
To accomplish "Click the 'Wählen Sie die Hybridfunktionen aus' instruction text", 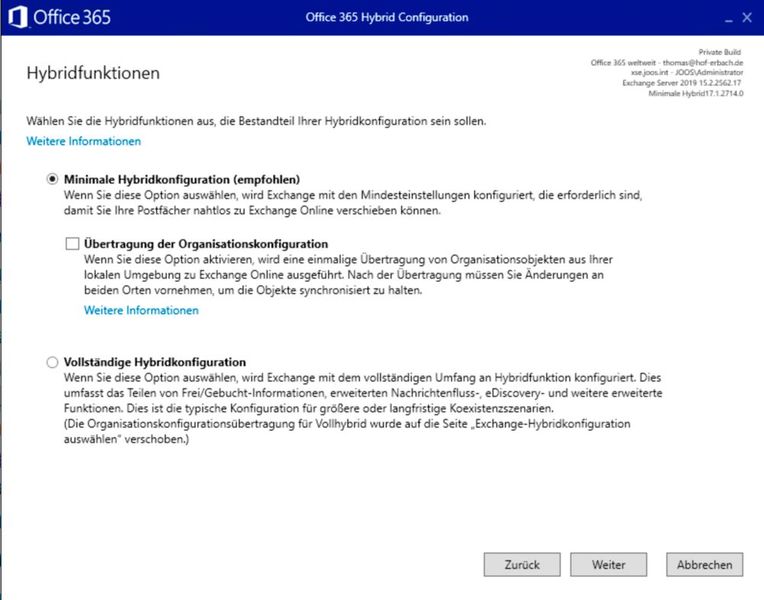I will tap(256, 121).
